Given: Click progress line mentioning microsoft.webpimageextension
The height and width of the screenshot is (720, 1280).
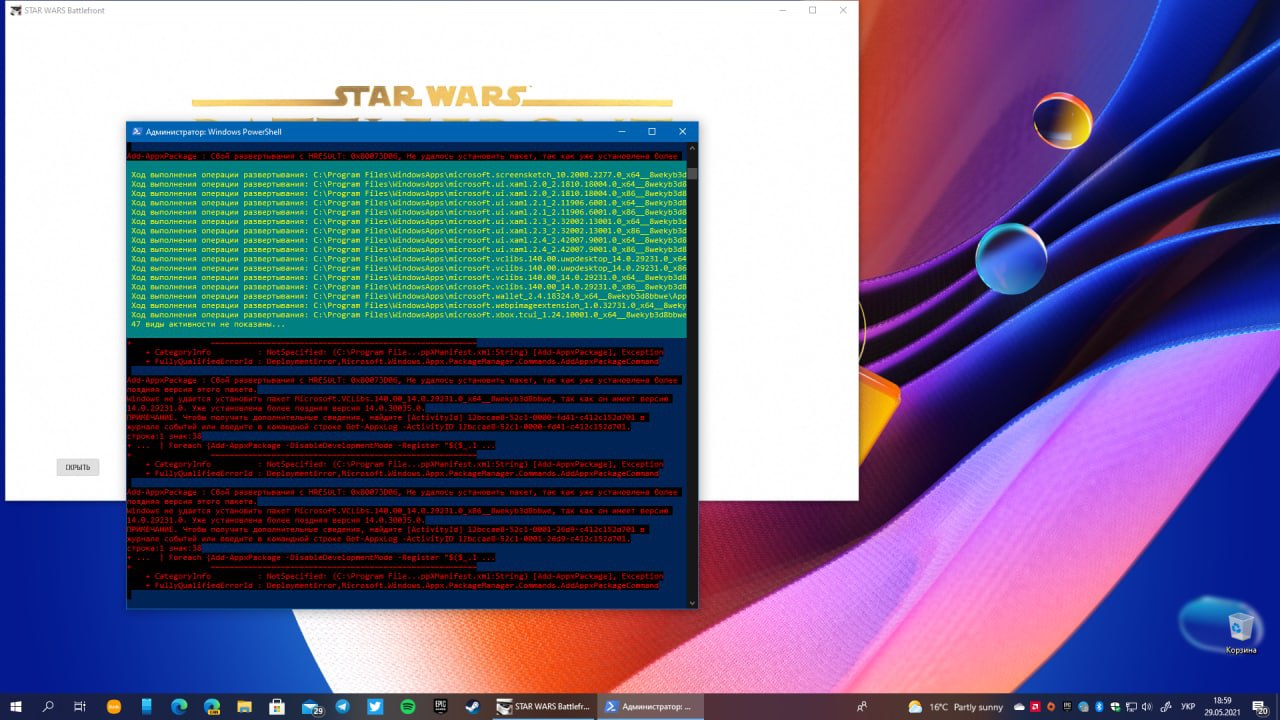Looking at the screenshot, I should (x=409, y=306).
